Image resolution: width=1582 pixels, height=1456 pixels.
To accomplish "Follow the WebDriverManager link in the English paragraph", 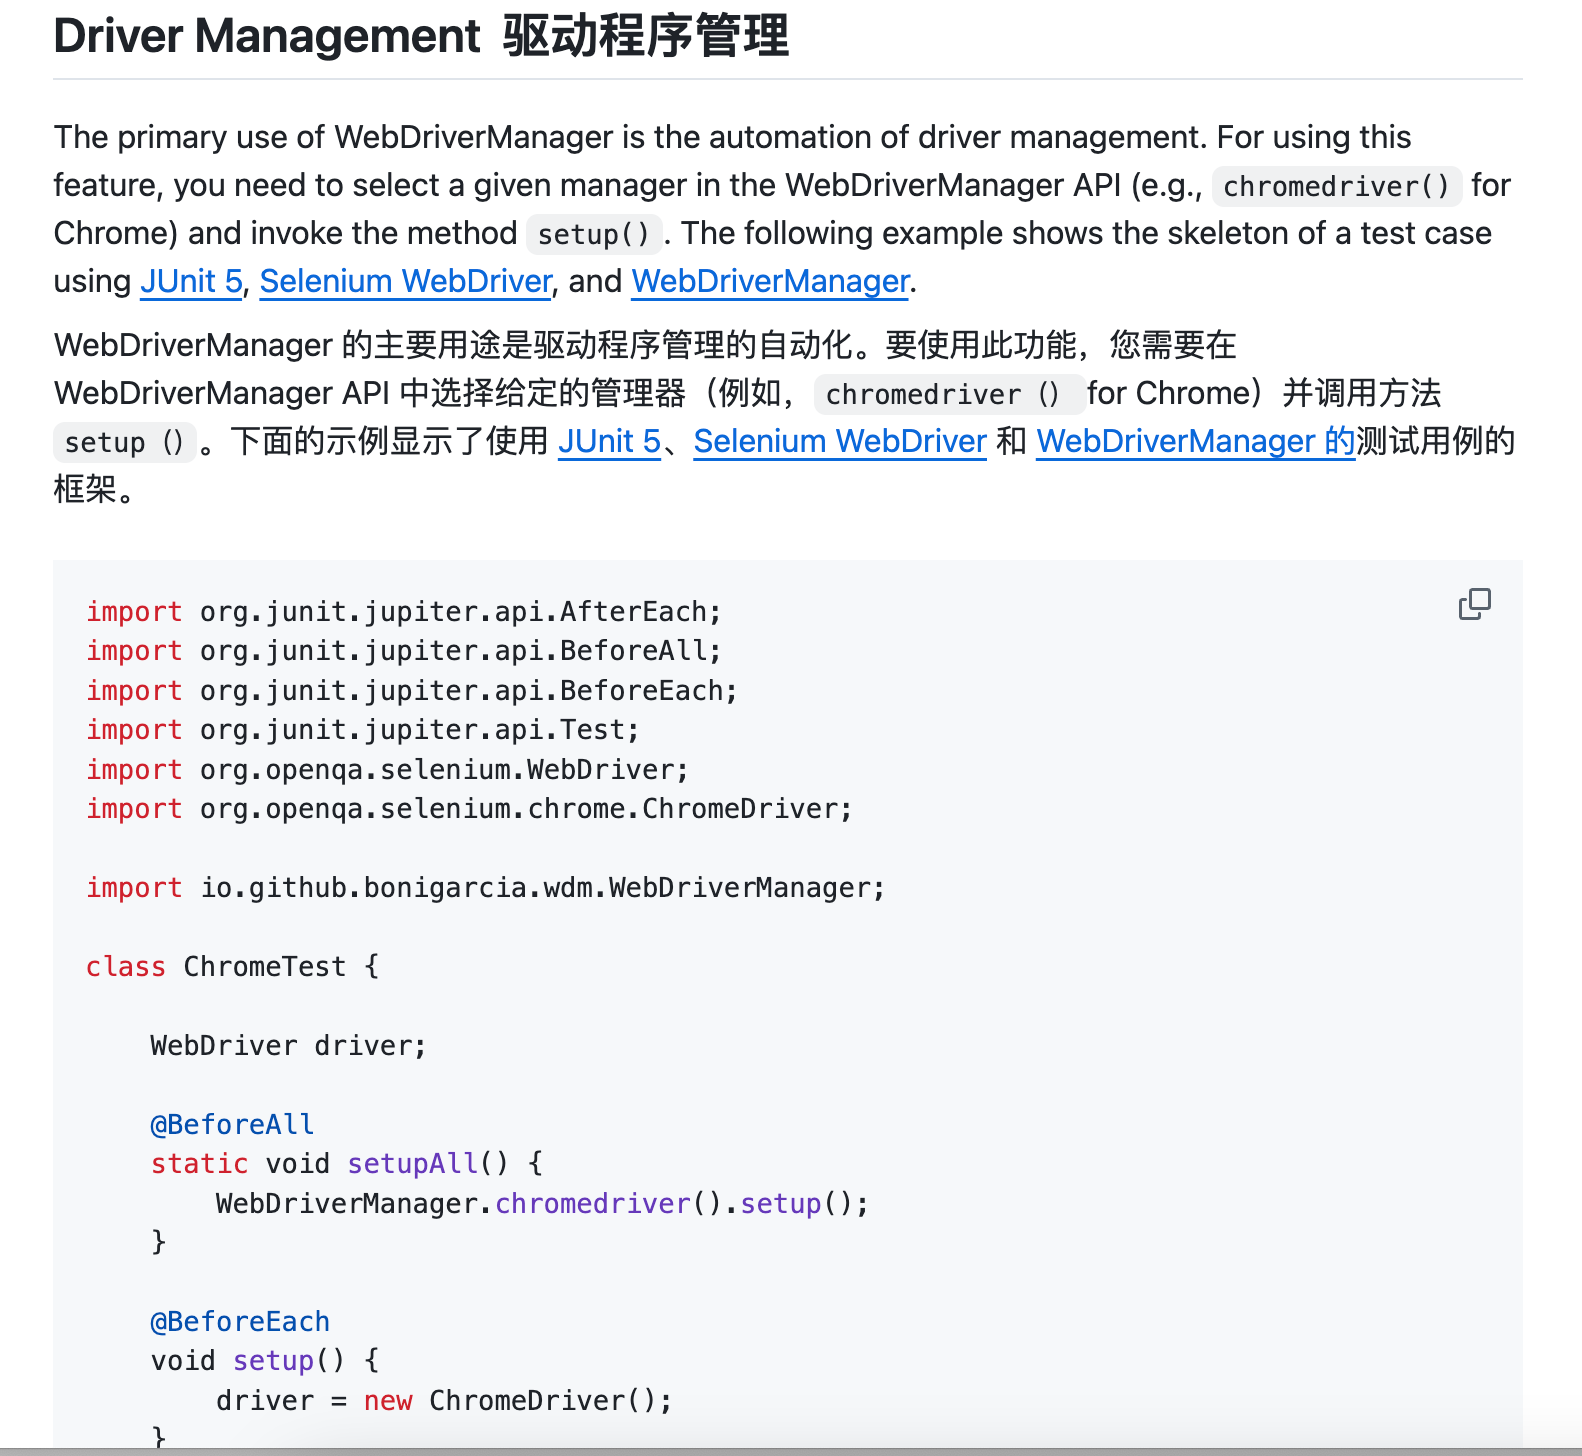I will (771, 281).
